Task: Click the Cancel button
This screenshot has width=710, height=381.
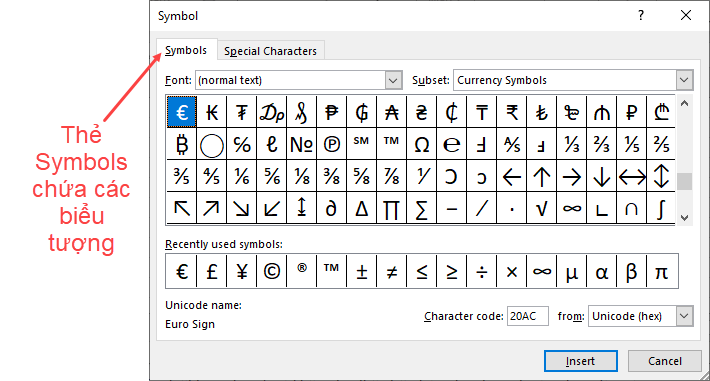Action: [x=665, y=361]
